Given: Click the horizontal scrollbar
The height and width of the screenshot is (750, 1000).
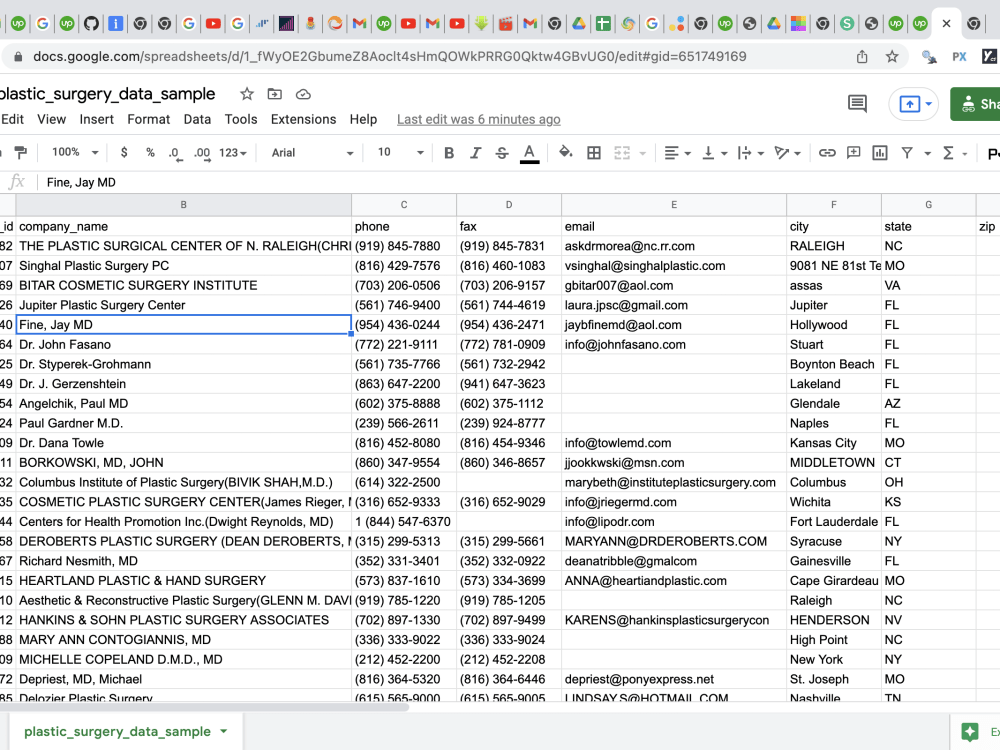Looking at the screenshot, I should 204,707.
